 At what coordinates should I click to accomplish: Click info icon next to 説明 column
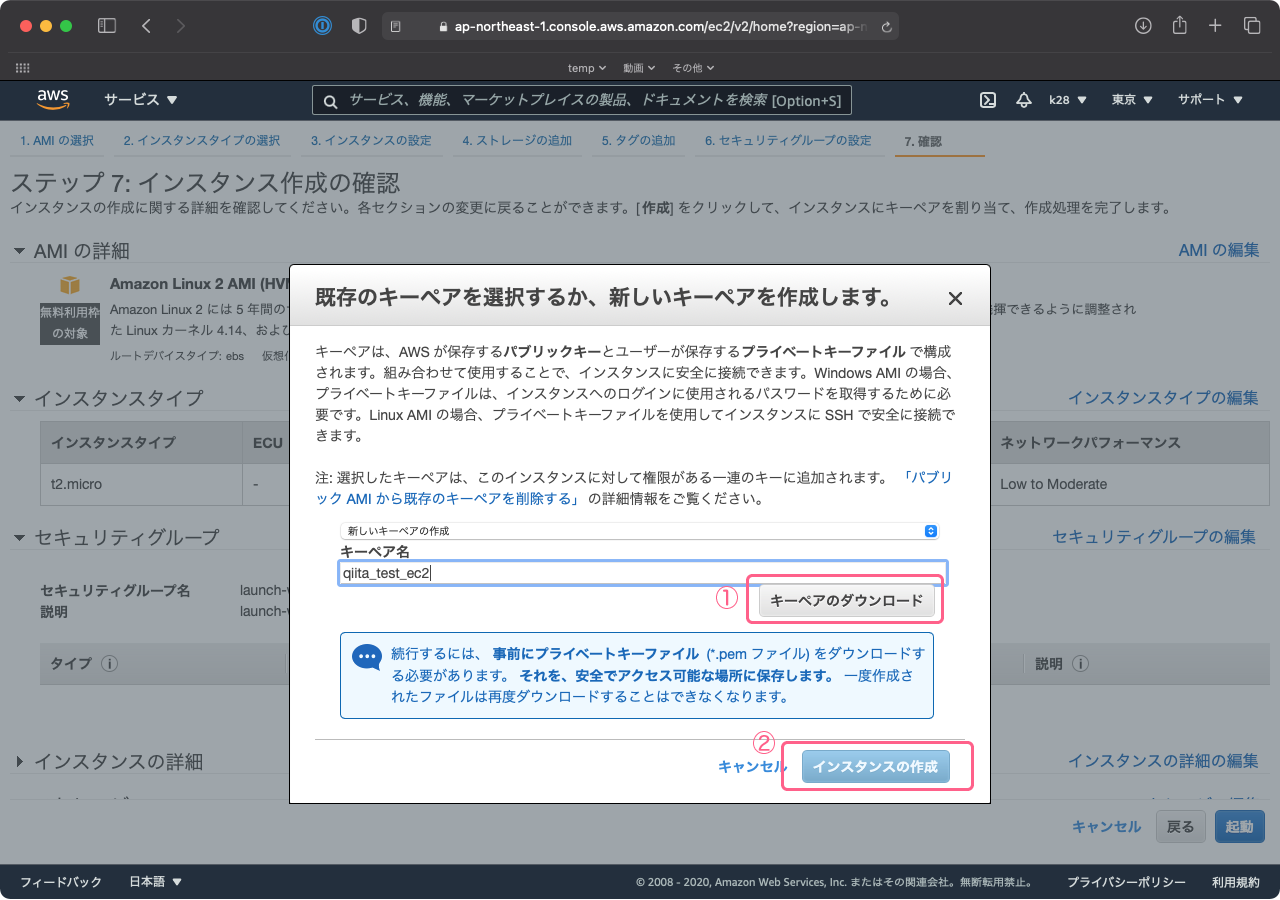tap(1080, 664)
